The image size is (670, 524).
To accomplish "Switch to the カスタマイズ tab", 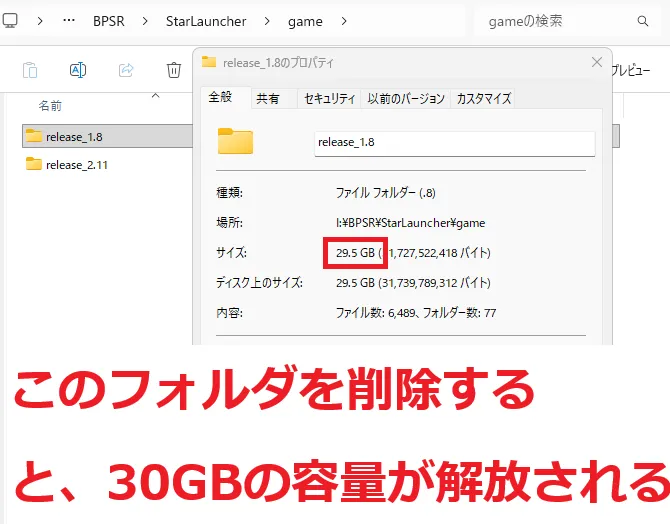I will pos(484,99).
